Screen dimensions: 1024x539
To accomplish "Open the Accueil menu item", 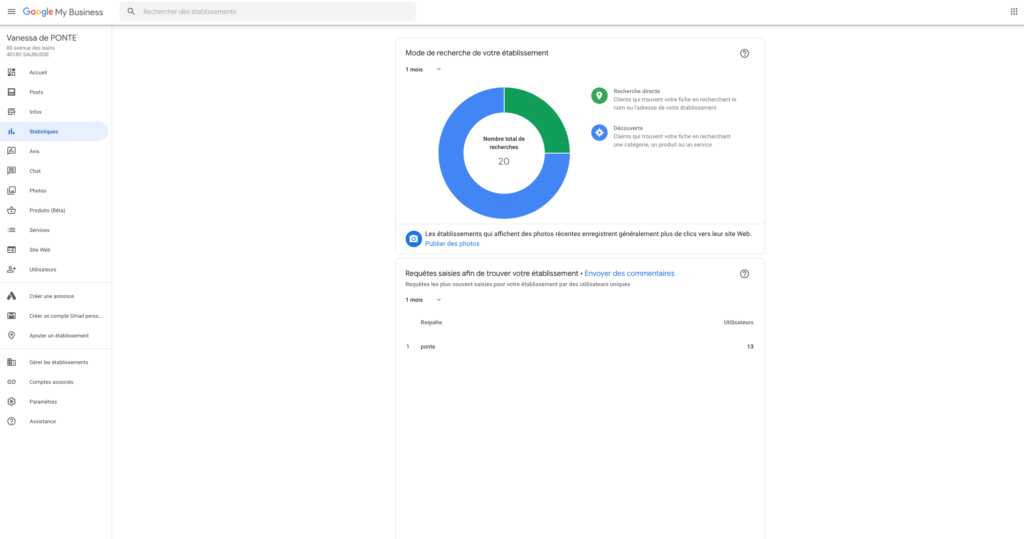I will click(x=38, y=72).
